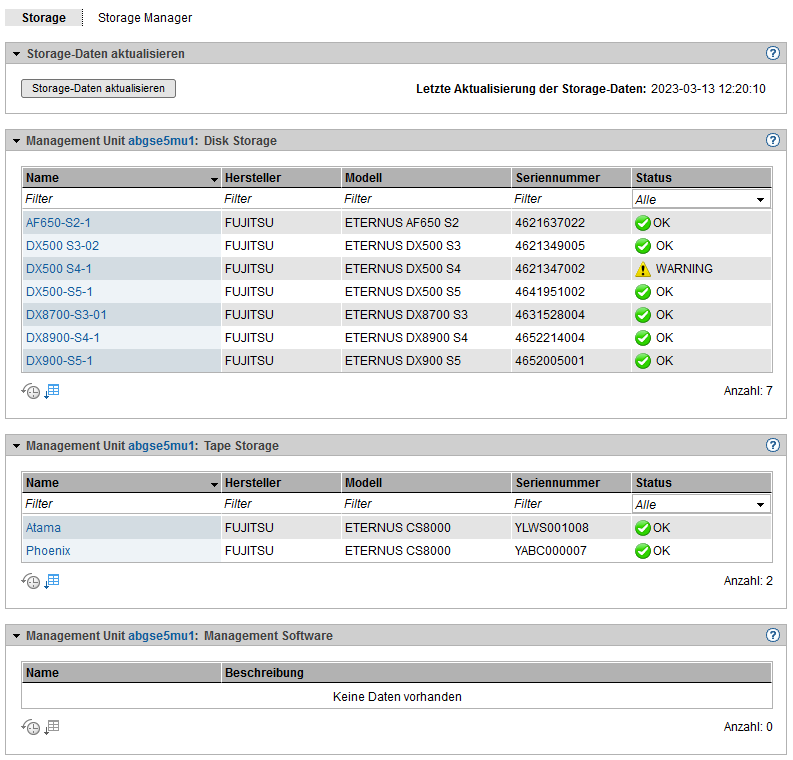
Task: Open the Phoenix tape storage link
Action: coord(48,551)
